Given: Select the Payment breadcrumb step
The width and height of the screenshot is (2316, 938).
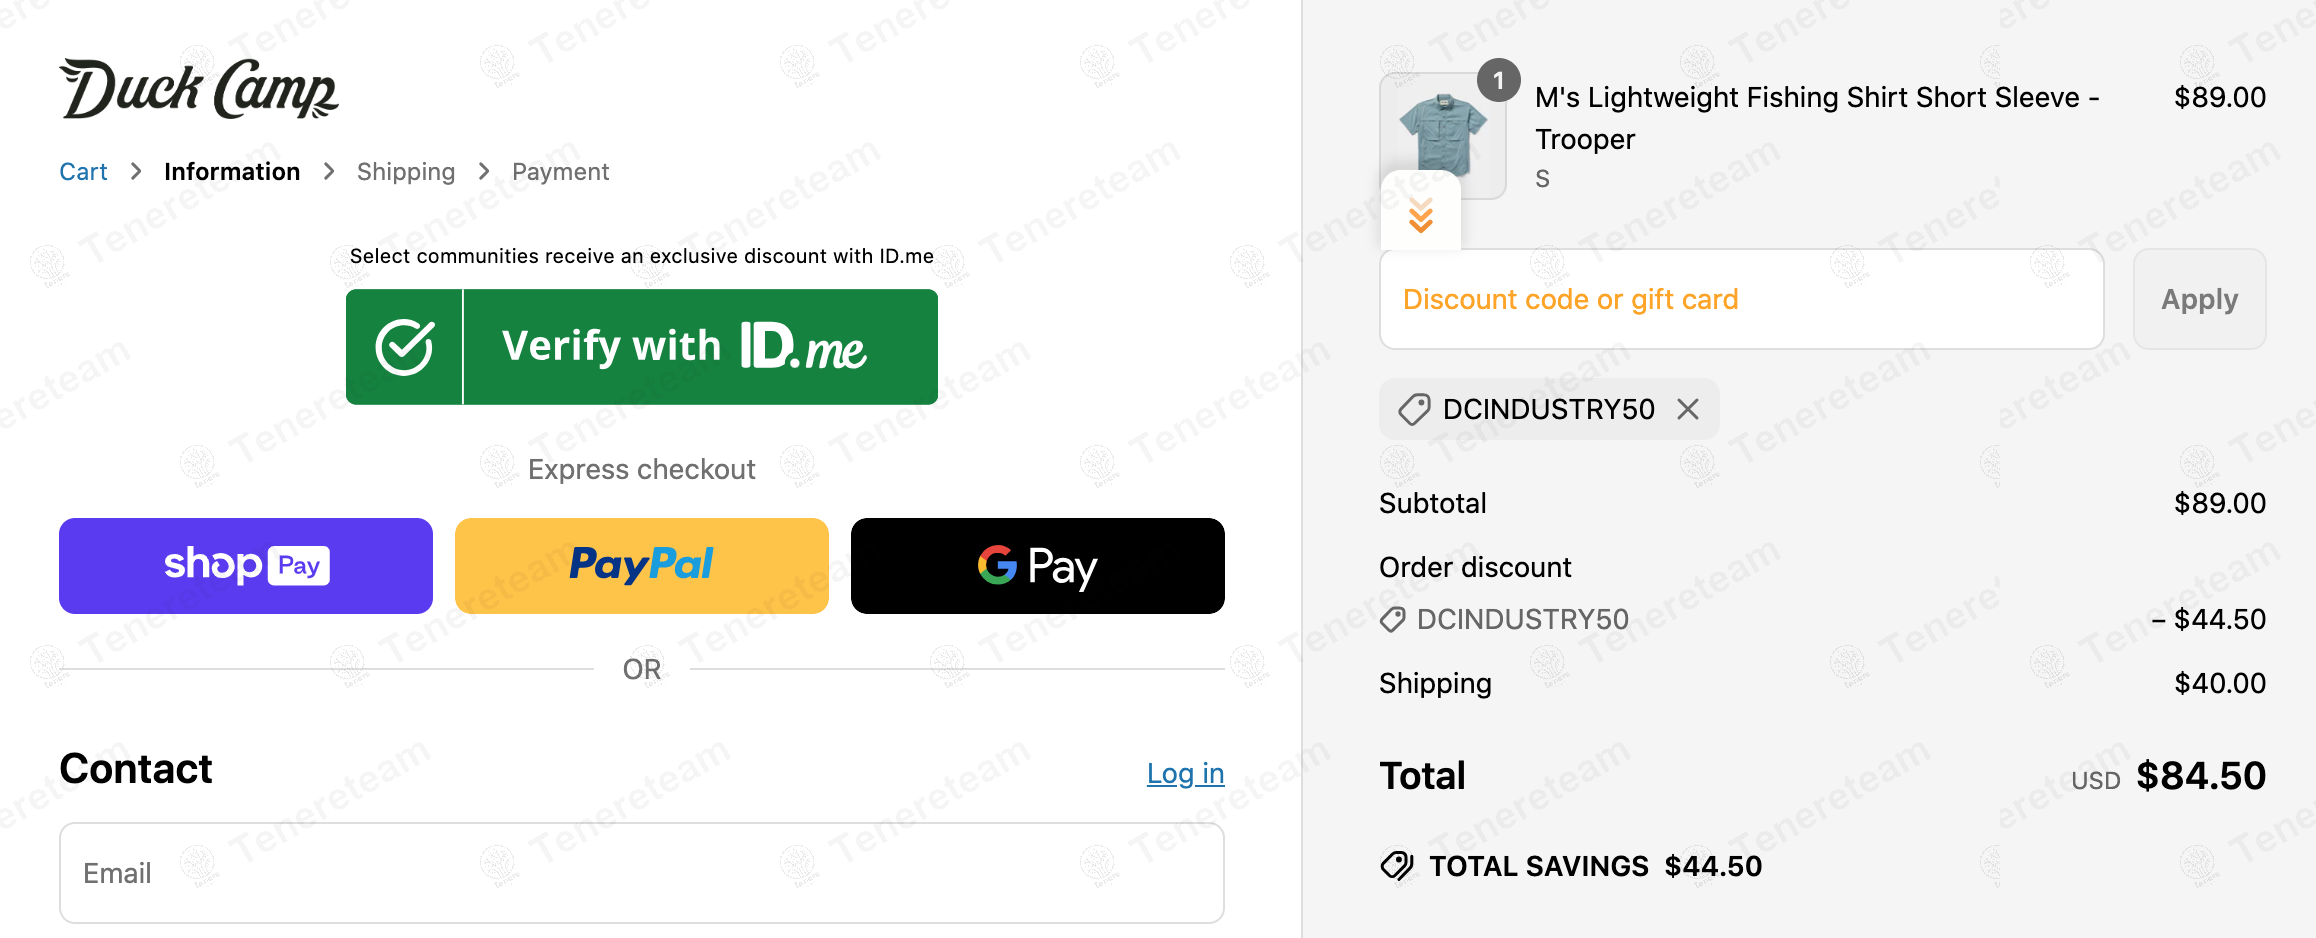Looking at the screenshot, I should pyautogui.click(x=560, y=172).
